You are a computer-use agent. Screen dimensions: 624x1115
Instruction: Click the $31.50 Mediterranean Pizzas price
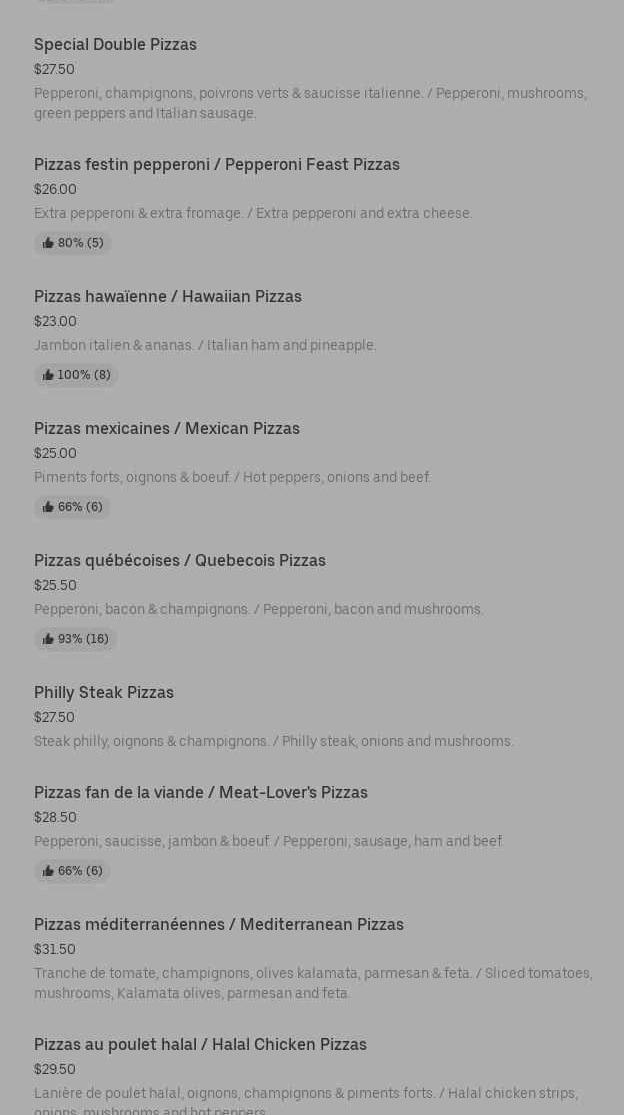(54, 949)
